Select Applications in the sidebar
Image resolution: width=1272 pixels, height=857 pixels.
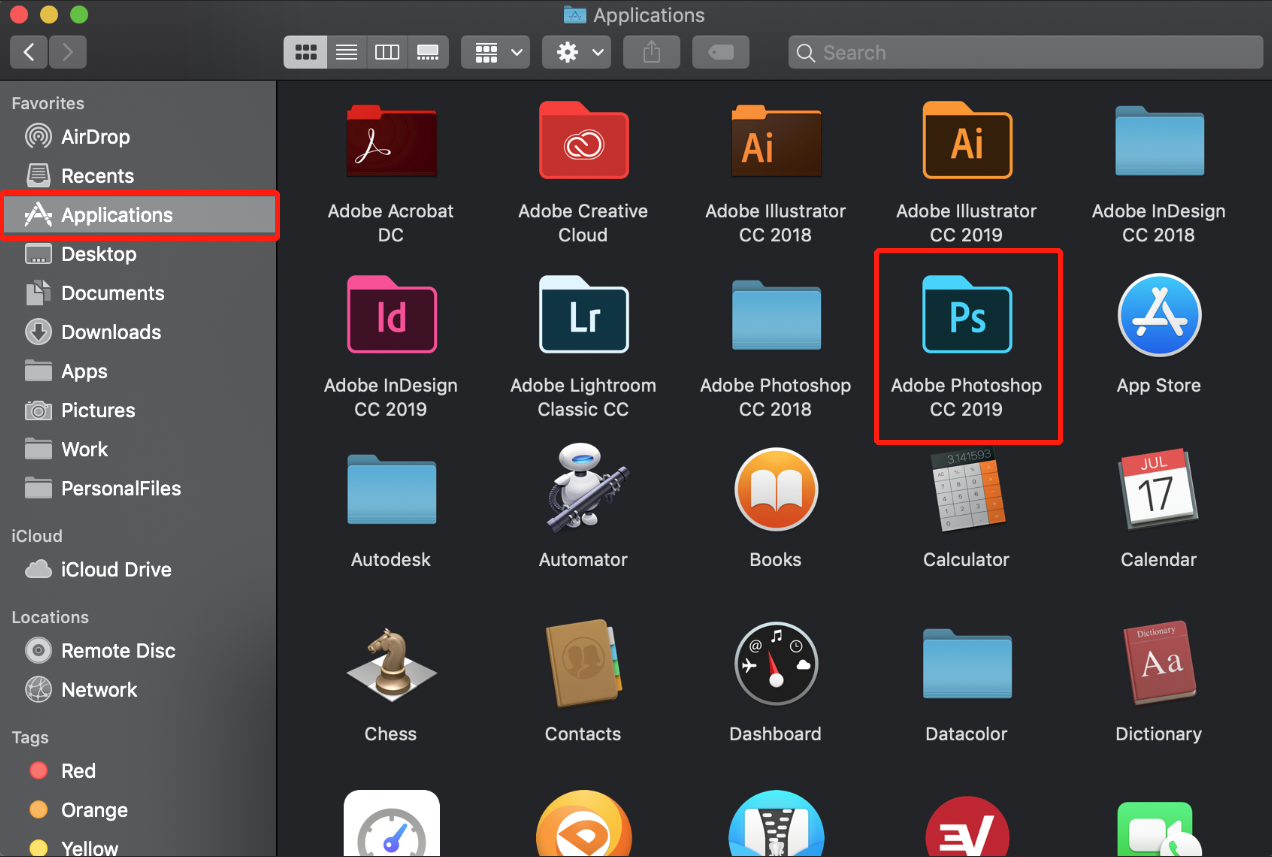click(x=138, y=215)
